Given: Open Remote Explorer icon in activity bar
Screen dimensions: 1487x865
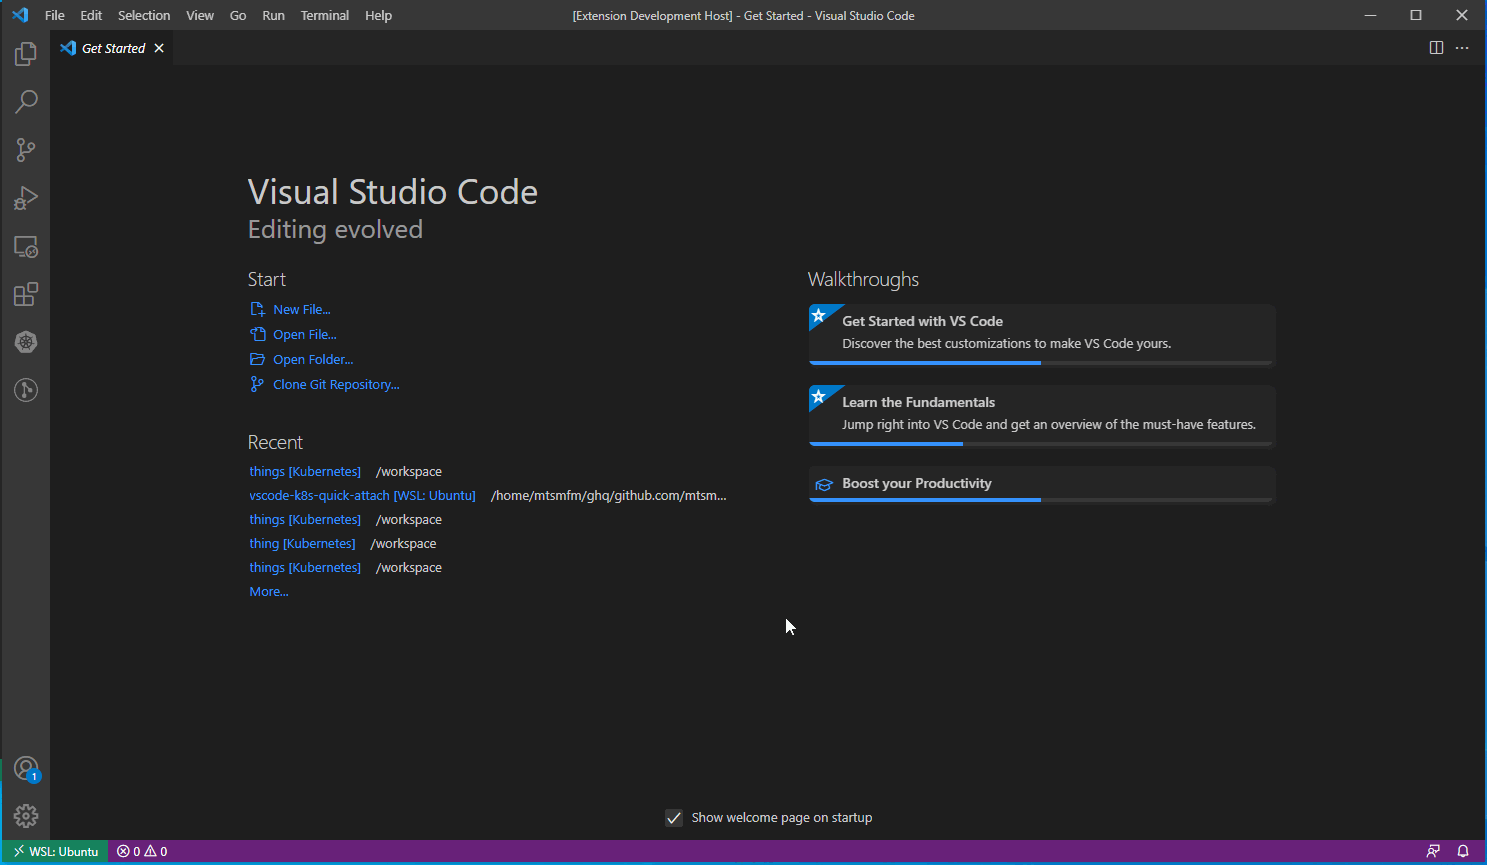Looking at the screenshot, I should [26, 246].
